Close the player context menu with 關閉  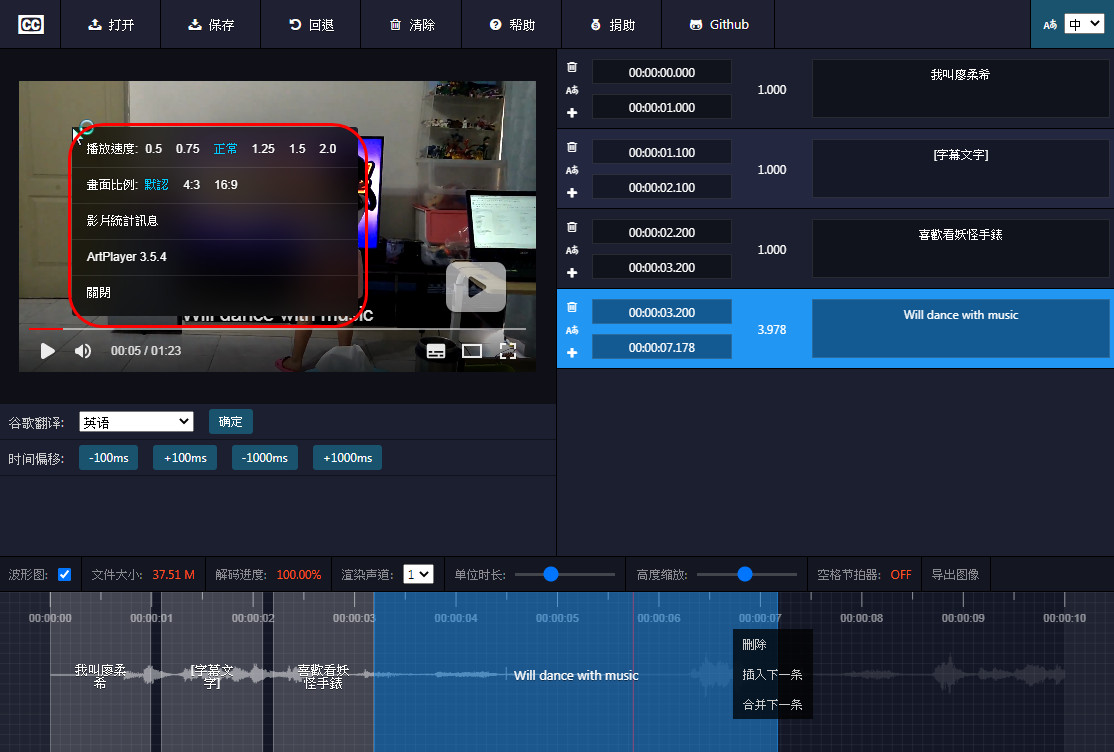coord(216,292)
